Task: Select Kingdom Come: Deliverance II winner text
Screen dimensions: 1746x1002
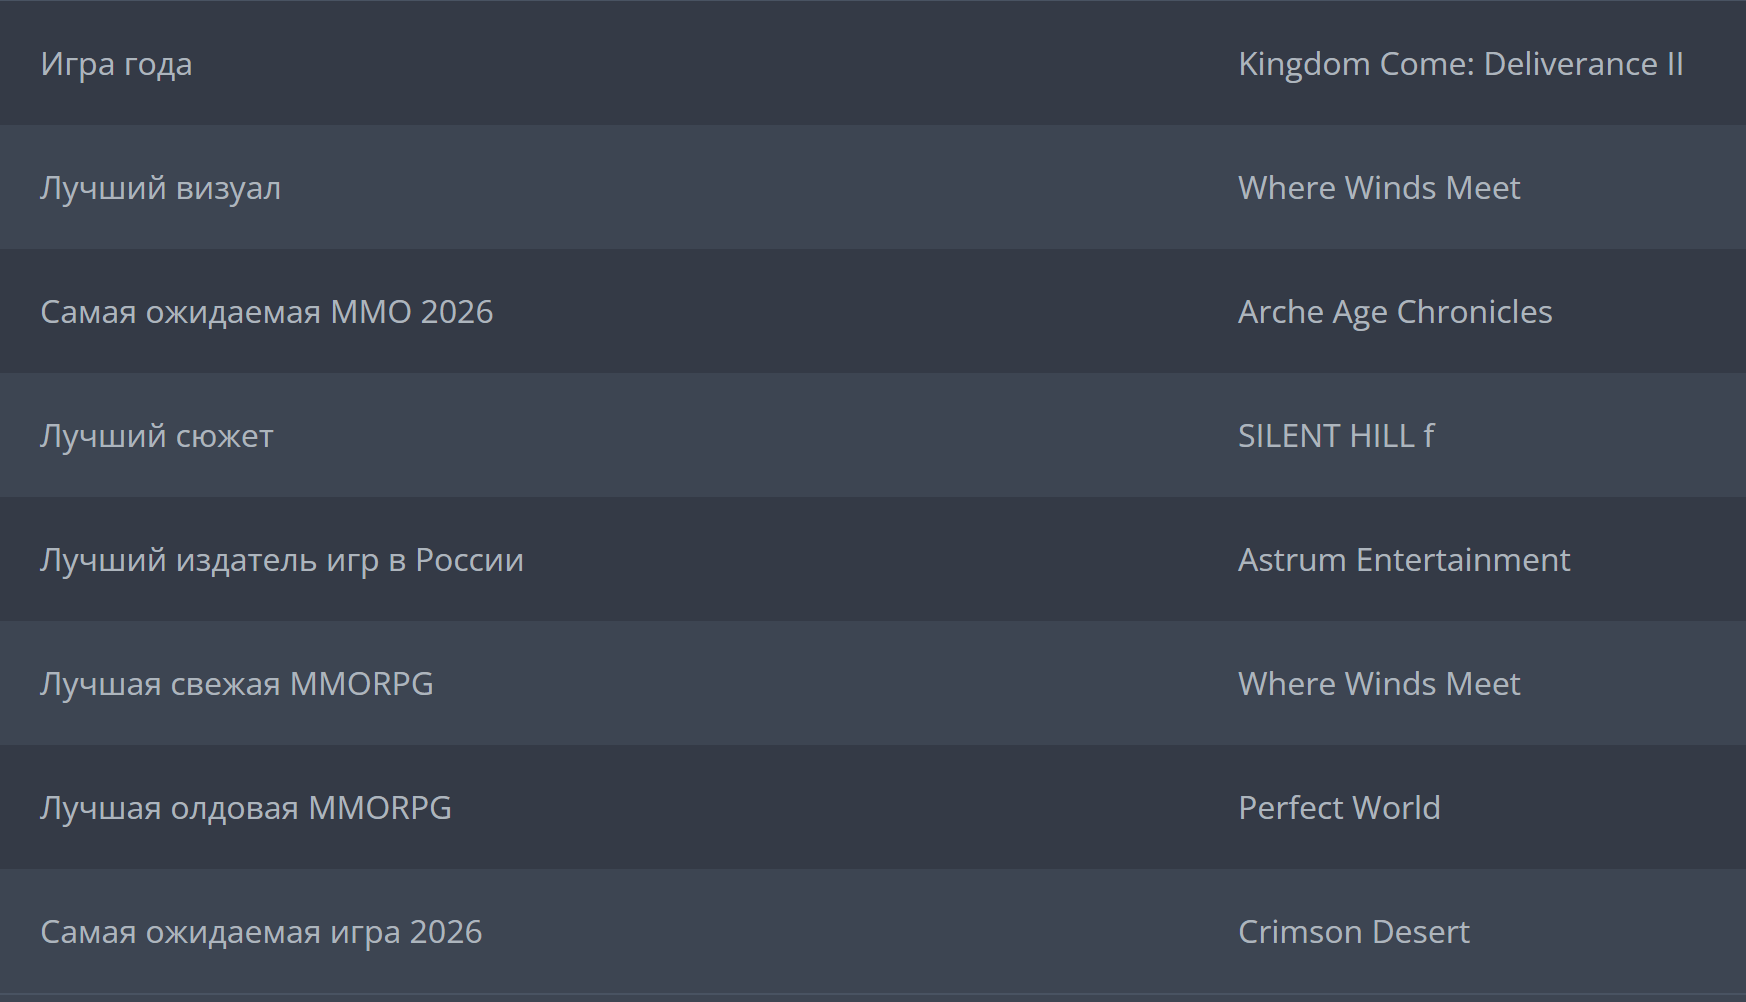Action: tap(1460, 64)
